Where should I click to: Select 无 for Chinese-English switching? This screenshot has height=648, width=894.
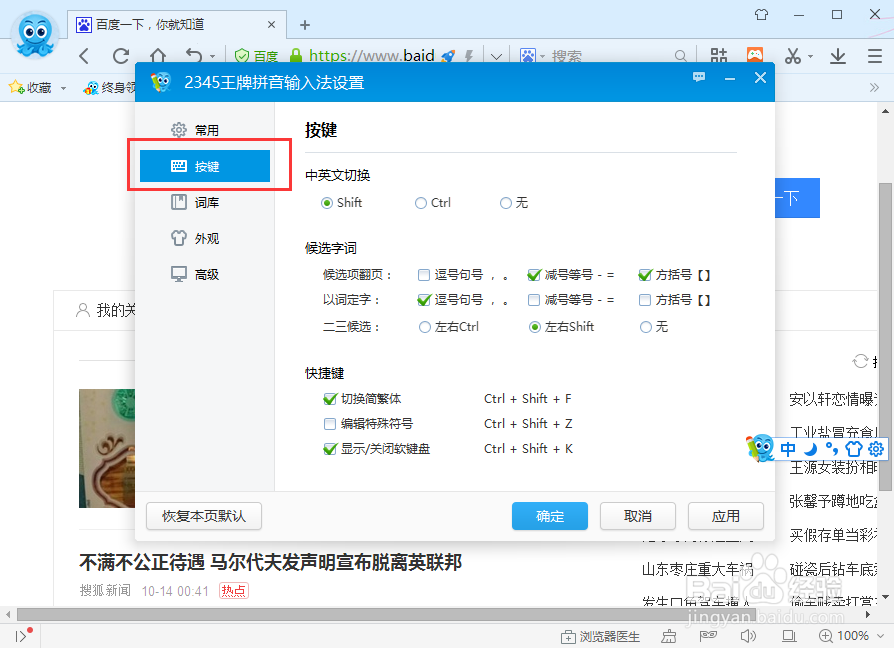click(x=506, y=203)
